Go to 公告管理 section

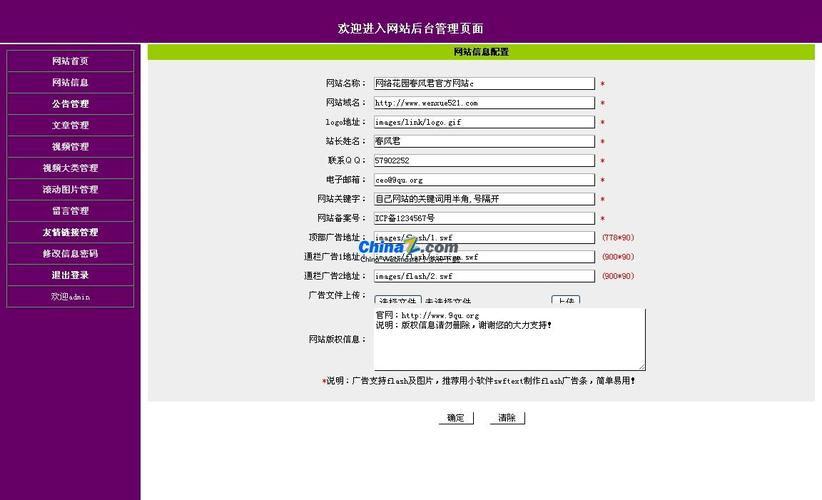click(x=70, y=104)
